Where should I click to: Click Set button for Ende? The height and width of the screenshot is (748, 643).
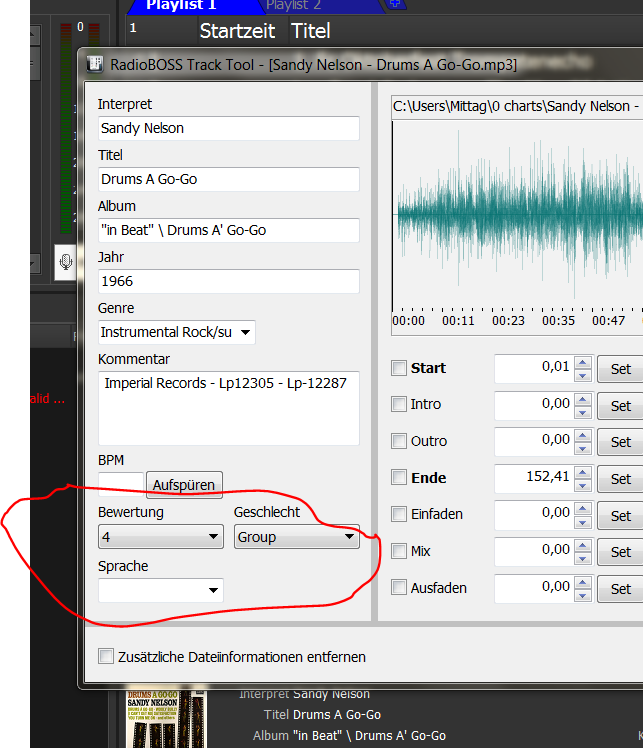click(x=620, y=479)
